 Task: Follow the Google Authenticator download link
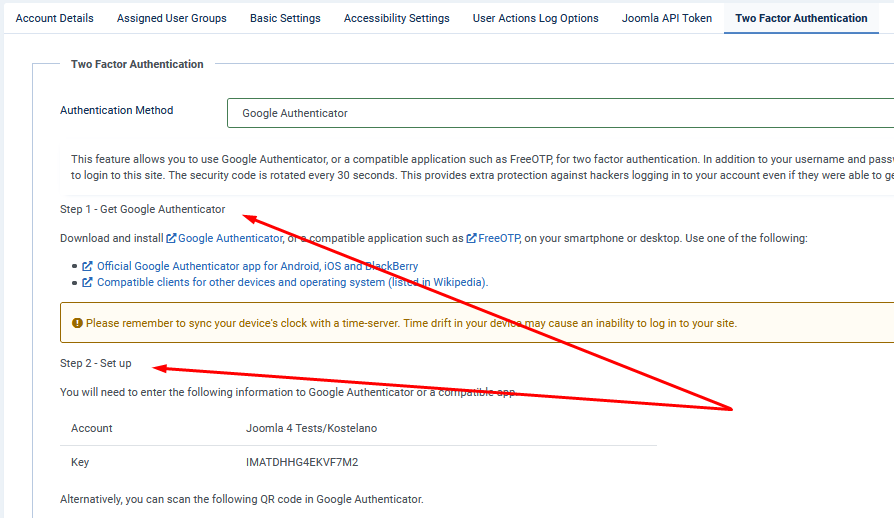pos(230,238)
